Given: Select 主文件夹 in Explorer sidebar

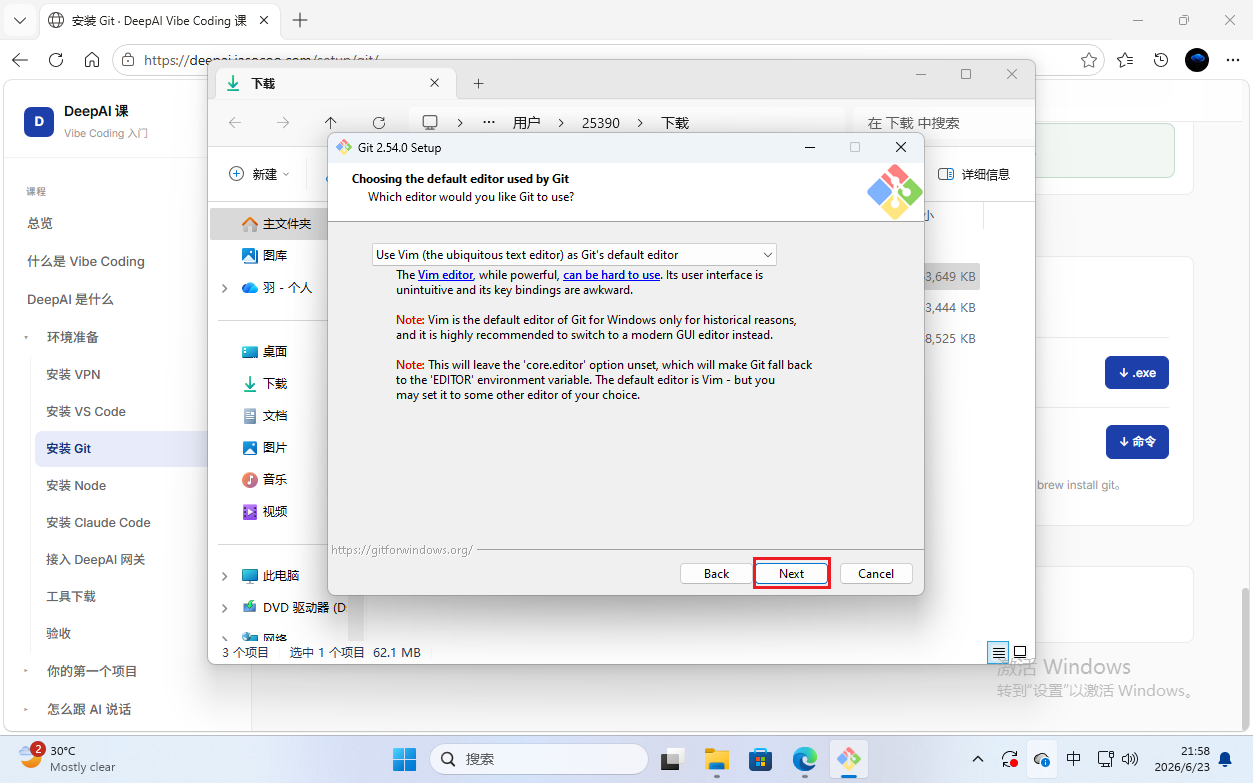Looking at the screenshot, I should point(286,224).
